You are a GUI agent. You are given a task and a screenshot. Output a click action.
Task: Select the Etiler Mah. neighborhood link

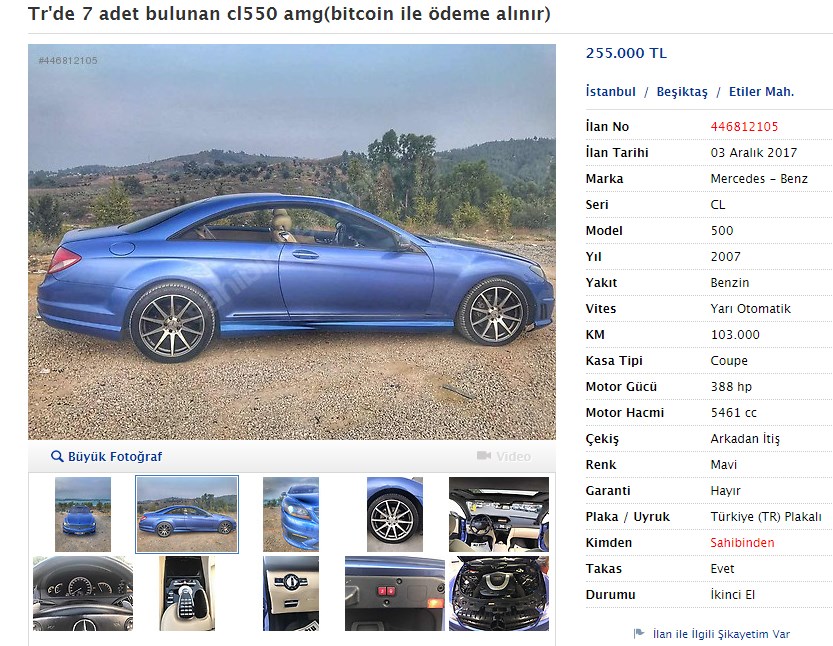coord(761,91)
